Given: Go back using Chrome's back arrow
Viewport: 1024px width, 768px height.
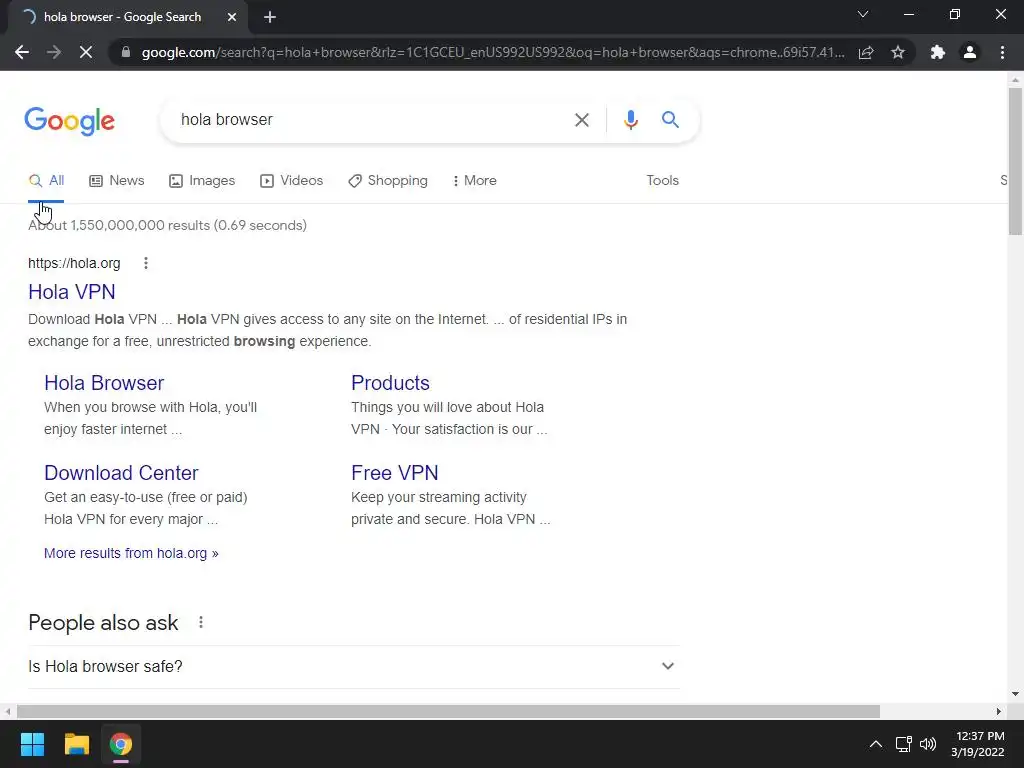Looking at the screenshot, I should pos(22,52).
